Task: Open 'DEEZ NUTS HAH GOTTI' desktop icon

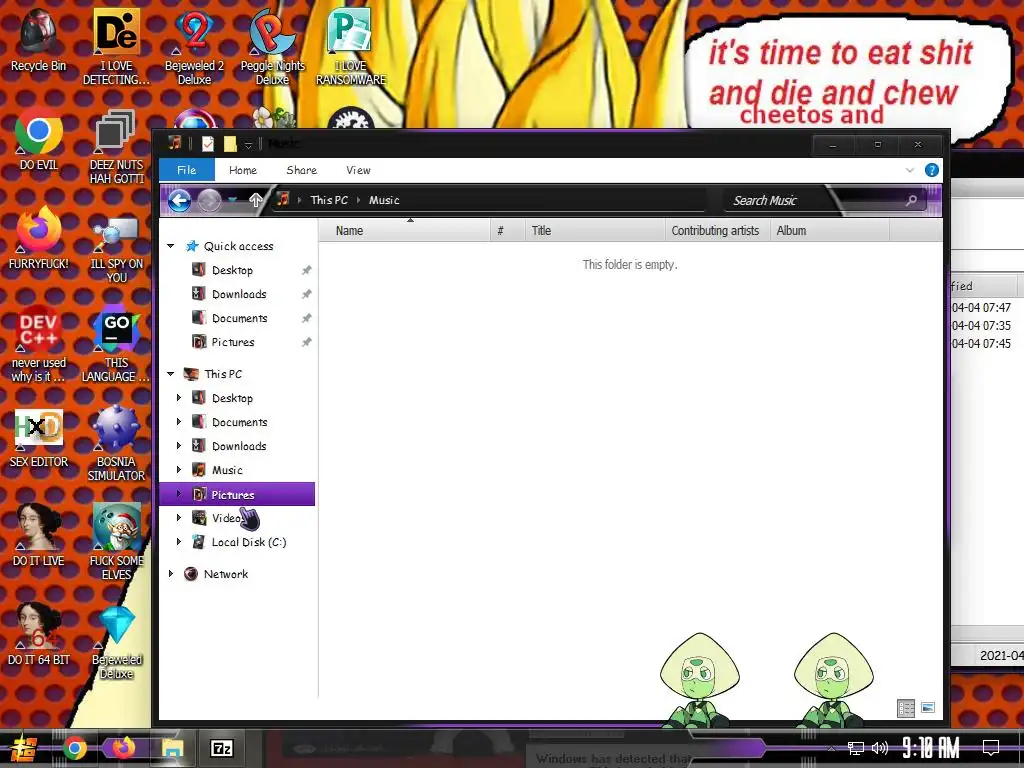Action: point(116,146)
